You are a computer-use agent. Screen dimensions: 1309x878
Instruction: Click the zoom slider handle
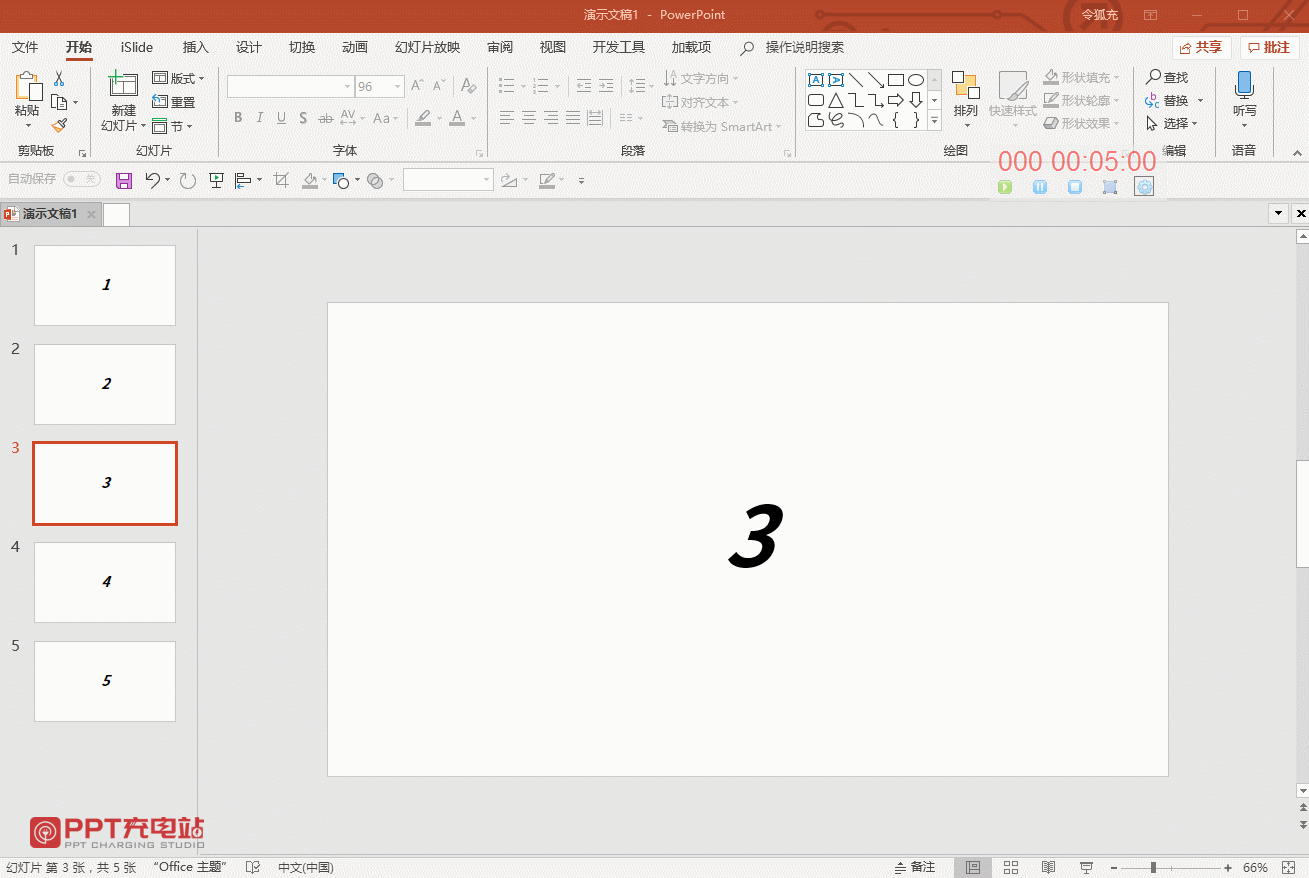(x=1153, y=867)
